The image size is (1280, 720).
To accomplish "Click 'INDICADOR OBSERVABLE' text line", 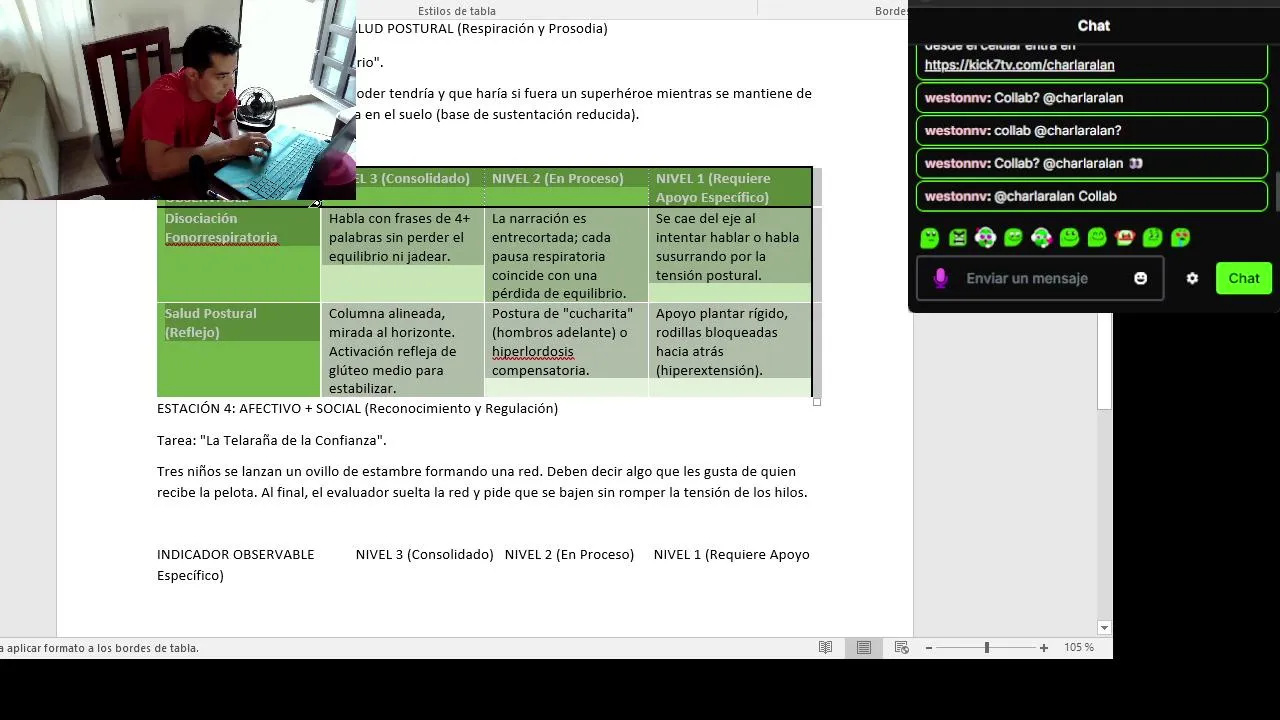I will point(235,554).
